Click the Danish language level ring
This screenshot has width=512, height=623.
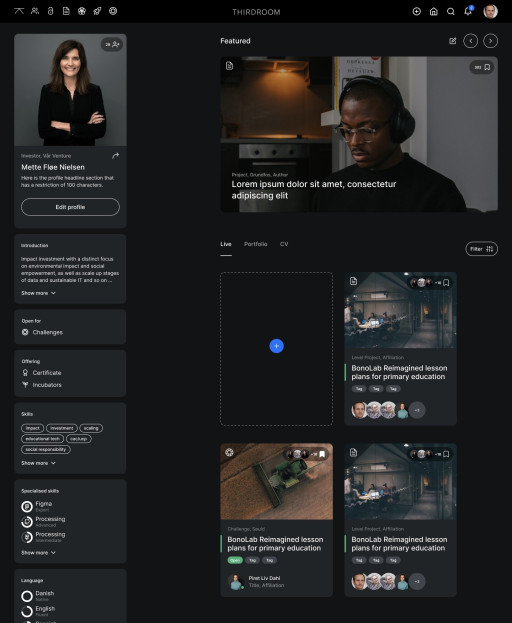(27, 596)
